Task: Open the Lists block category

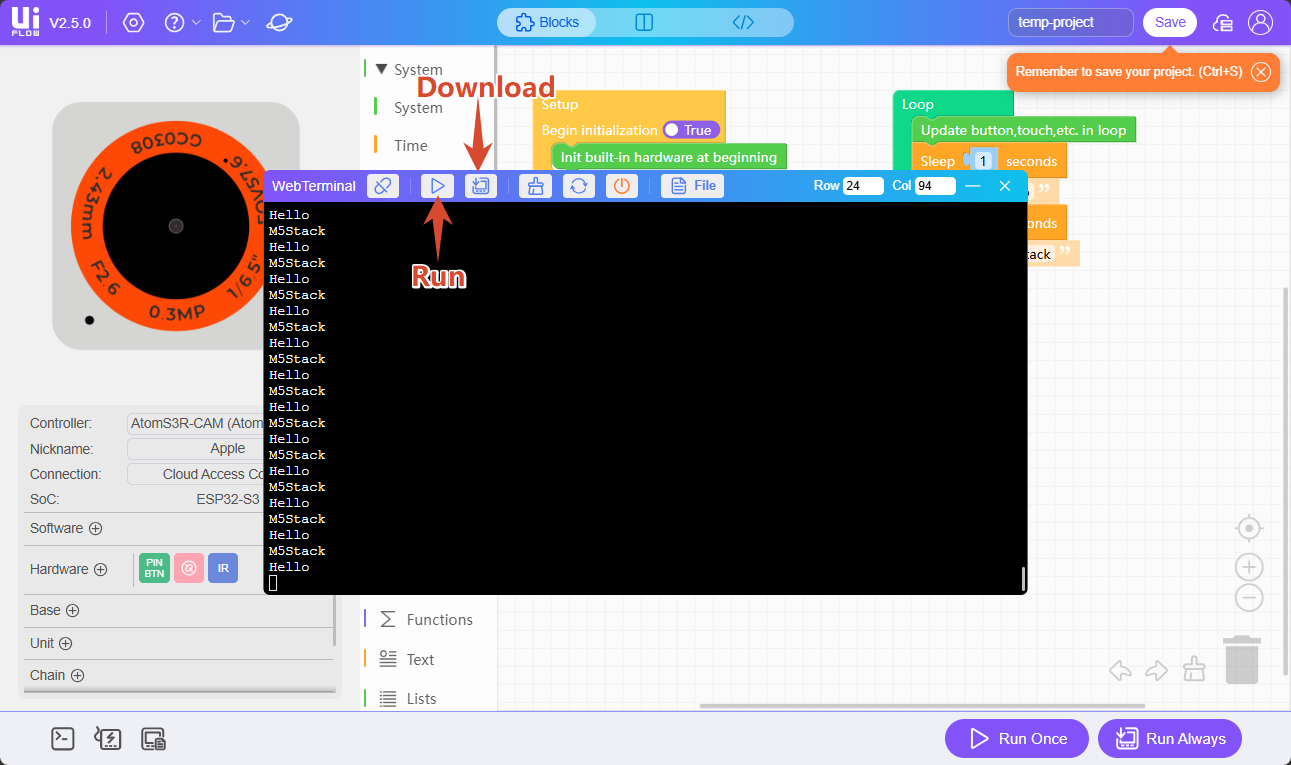Action: click(421, 698)
